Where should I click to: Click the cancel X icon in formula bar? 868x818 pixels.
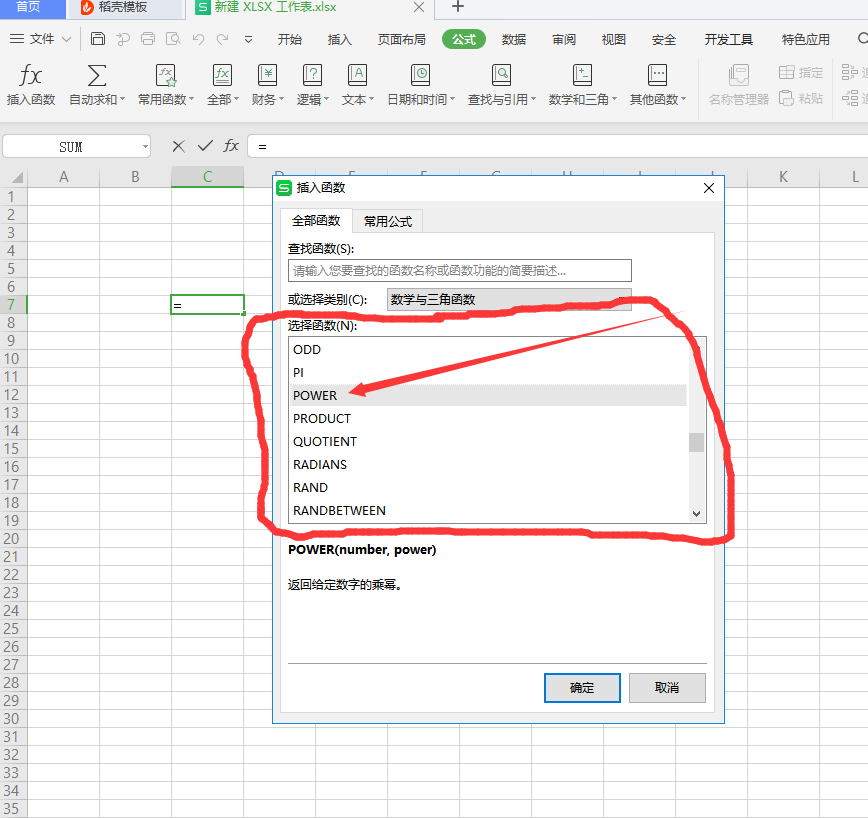pyautogui.click(x=178, y=146)
